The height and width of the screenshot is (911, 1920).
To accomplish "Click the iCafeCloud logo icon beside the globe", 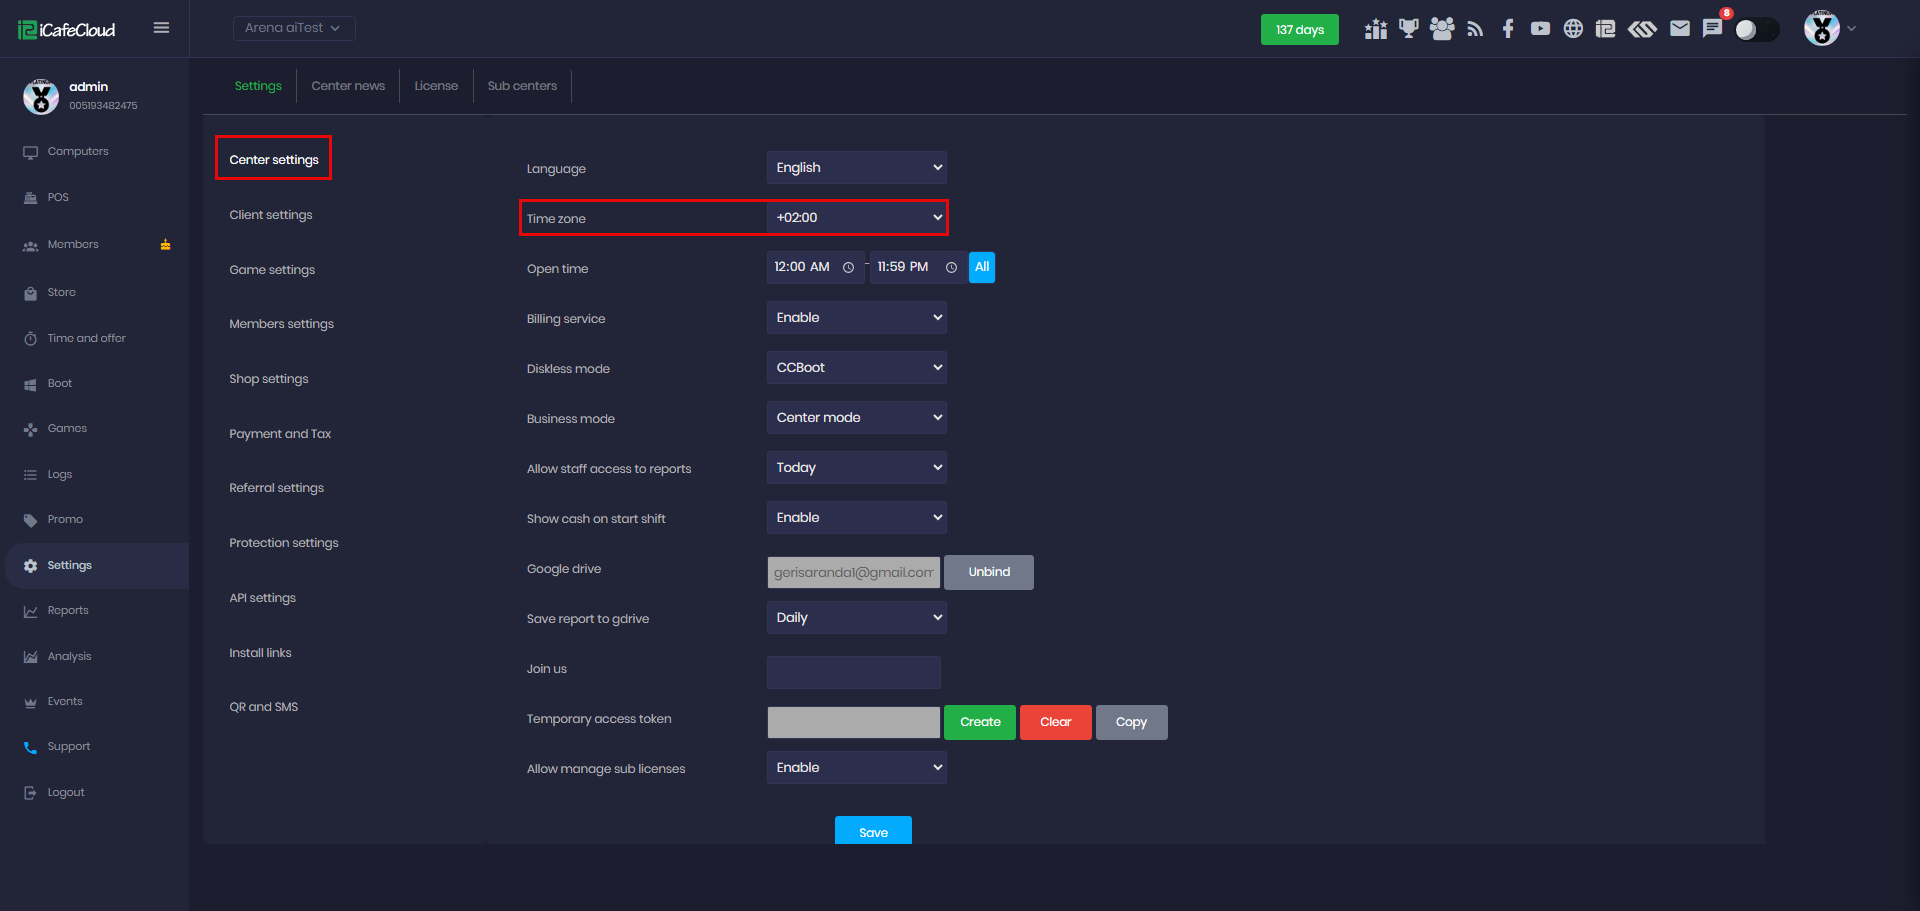I will click(1606, 29).
